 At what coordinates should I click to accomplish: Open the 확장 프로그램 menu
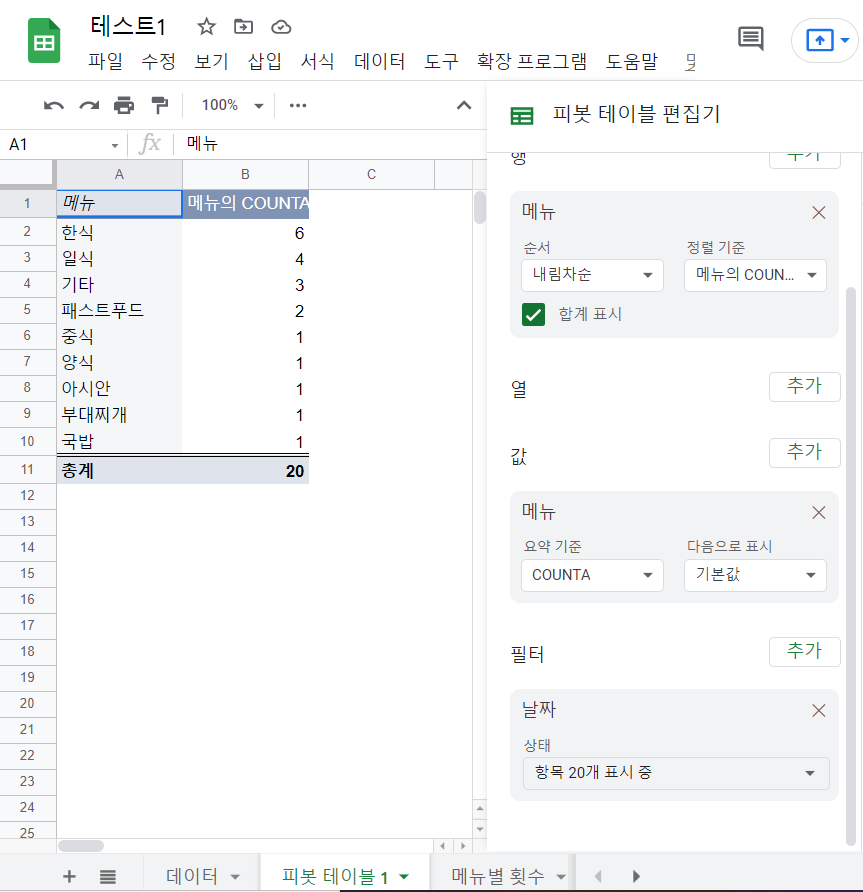[531, 61]
